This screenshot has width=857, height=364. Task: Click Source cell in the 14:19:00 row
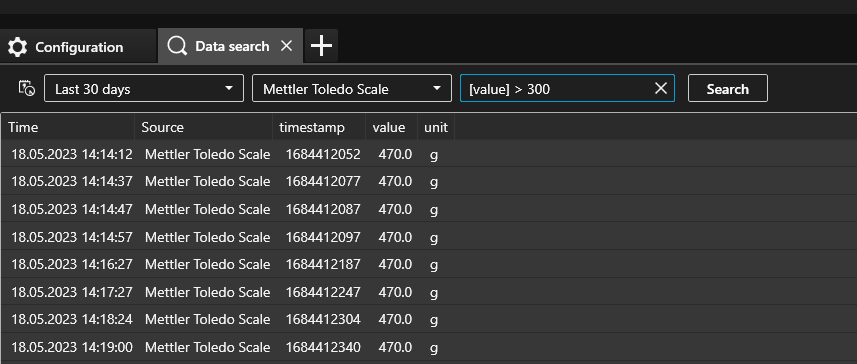coord(207,347)
